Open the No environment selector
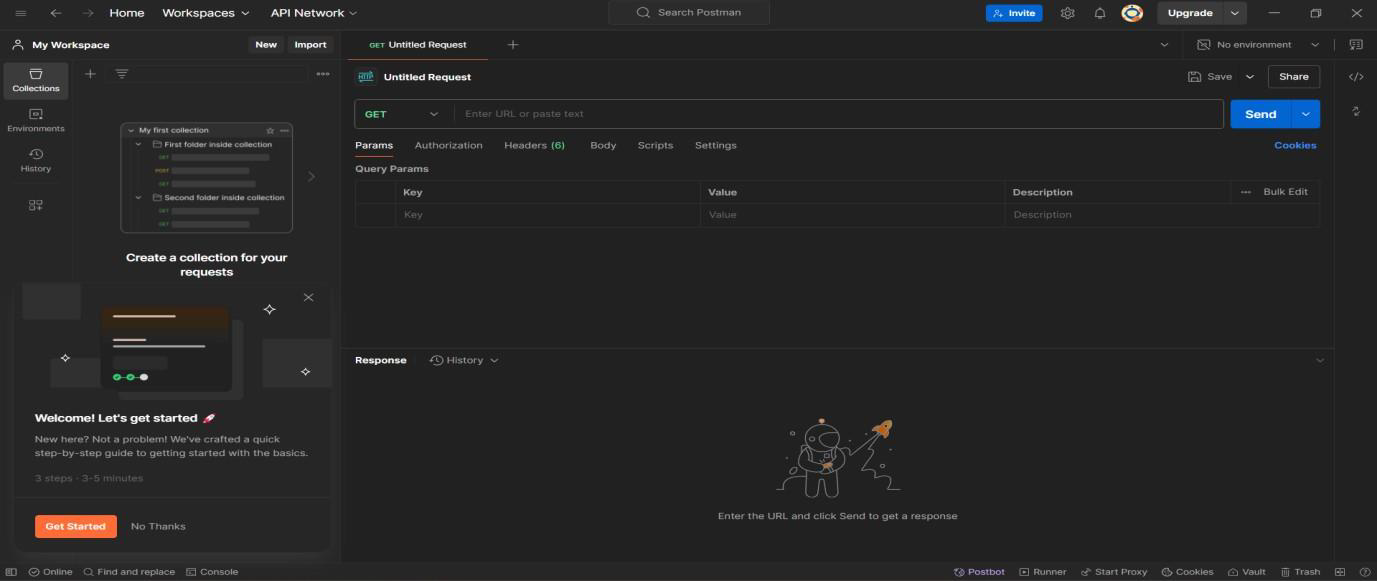 pos(1258,45)
